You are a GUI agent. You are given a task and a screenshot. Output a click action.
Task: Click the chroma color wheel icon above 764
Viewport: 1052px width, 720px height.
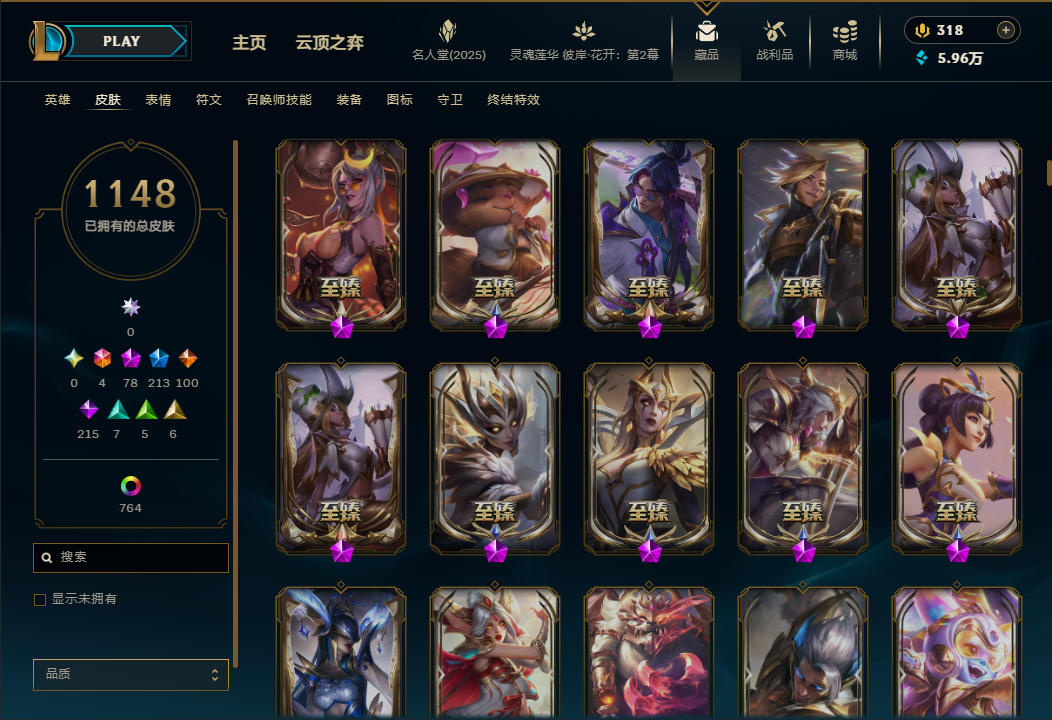coord(130,486)
